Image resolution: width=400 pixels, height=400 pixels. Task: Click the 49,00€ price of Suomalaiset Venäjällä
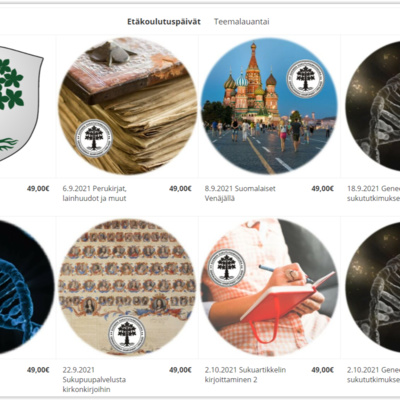click(322, 189)
